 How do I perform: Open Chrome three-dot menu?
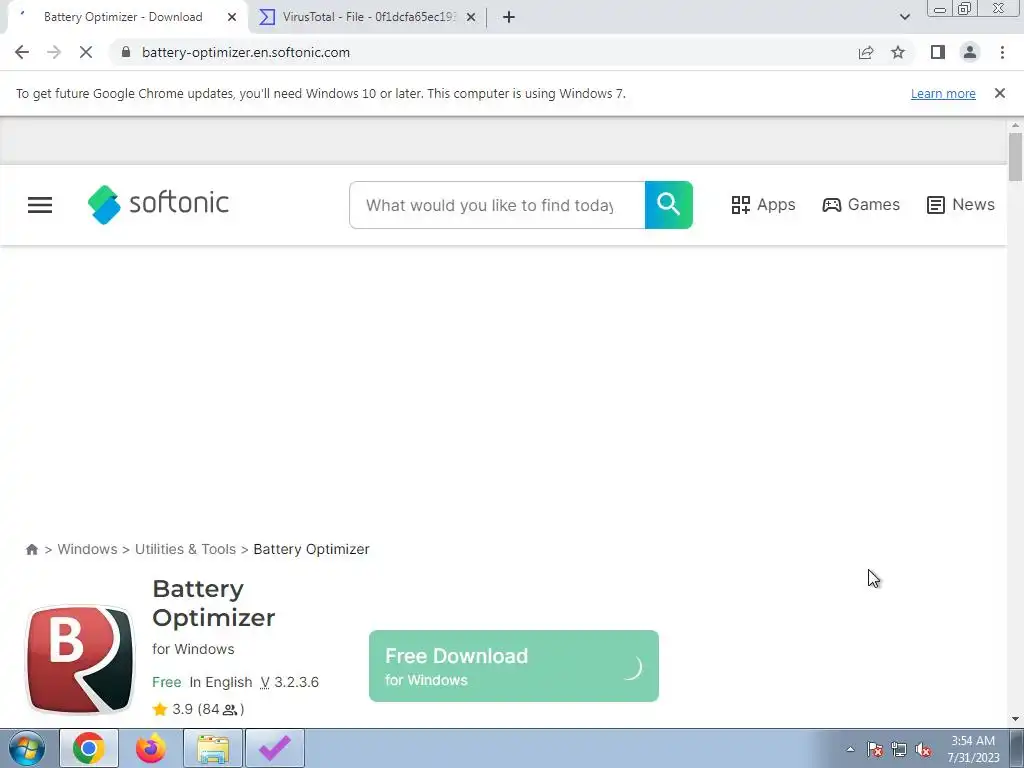tap(1002, 52)
